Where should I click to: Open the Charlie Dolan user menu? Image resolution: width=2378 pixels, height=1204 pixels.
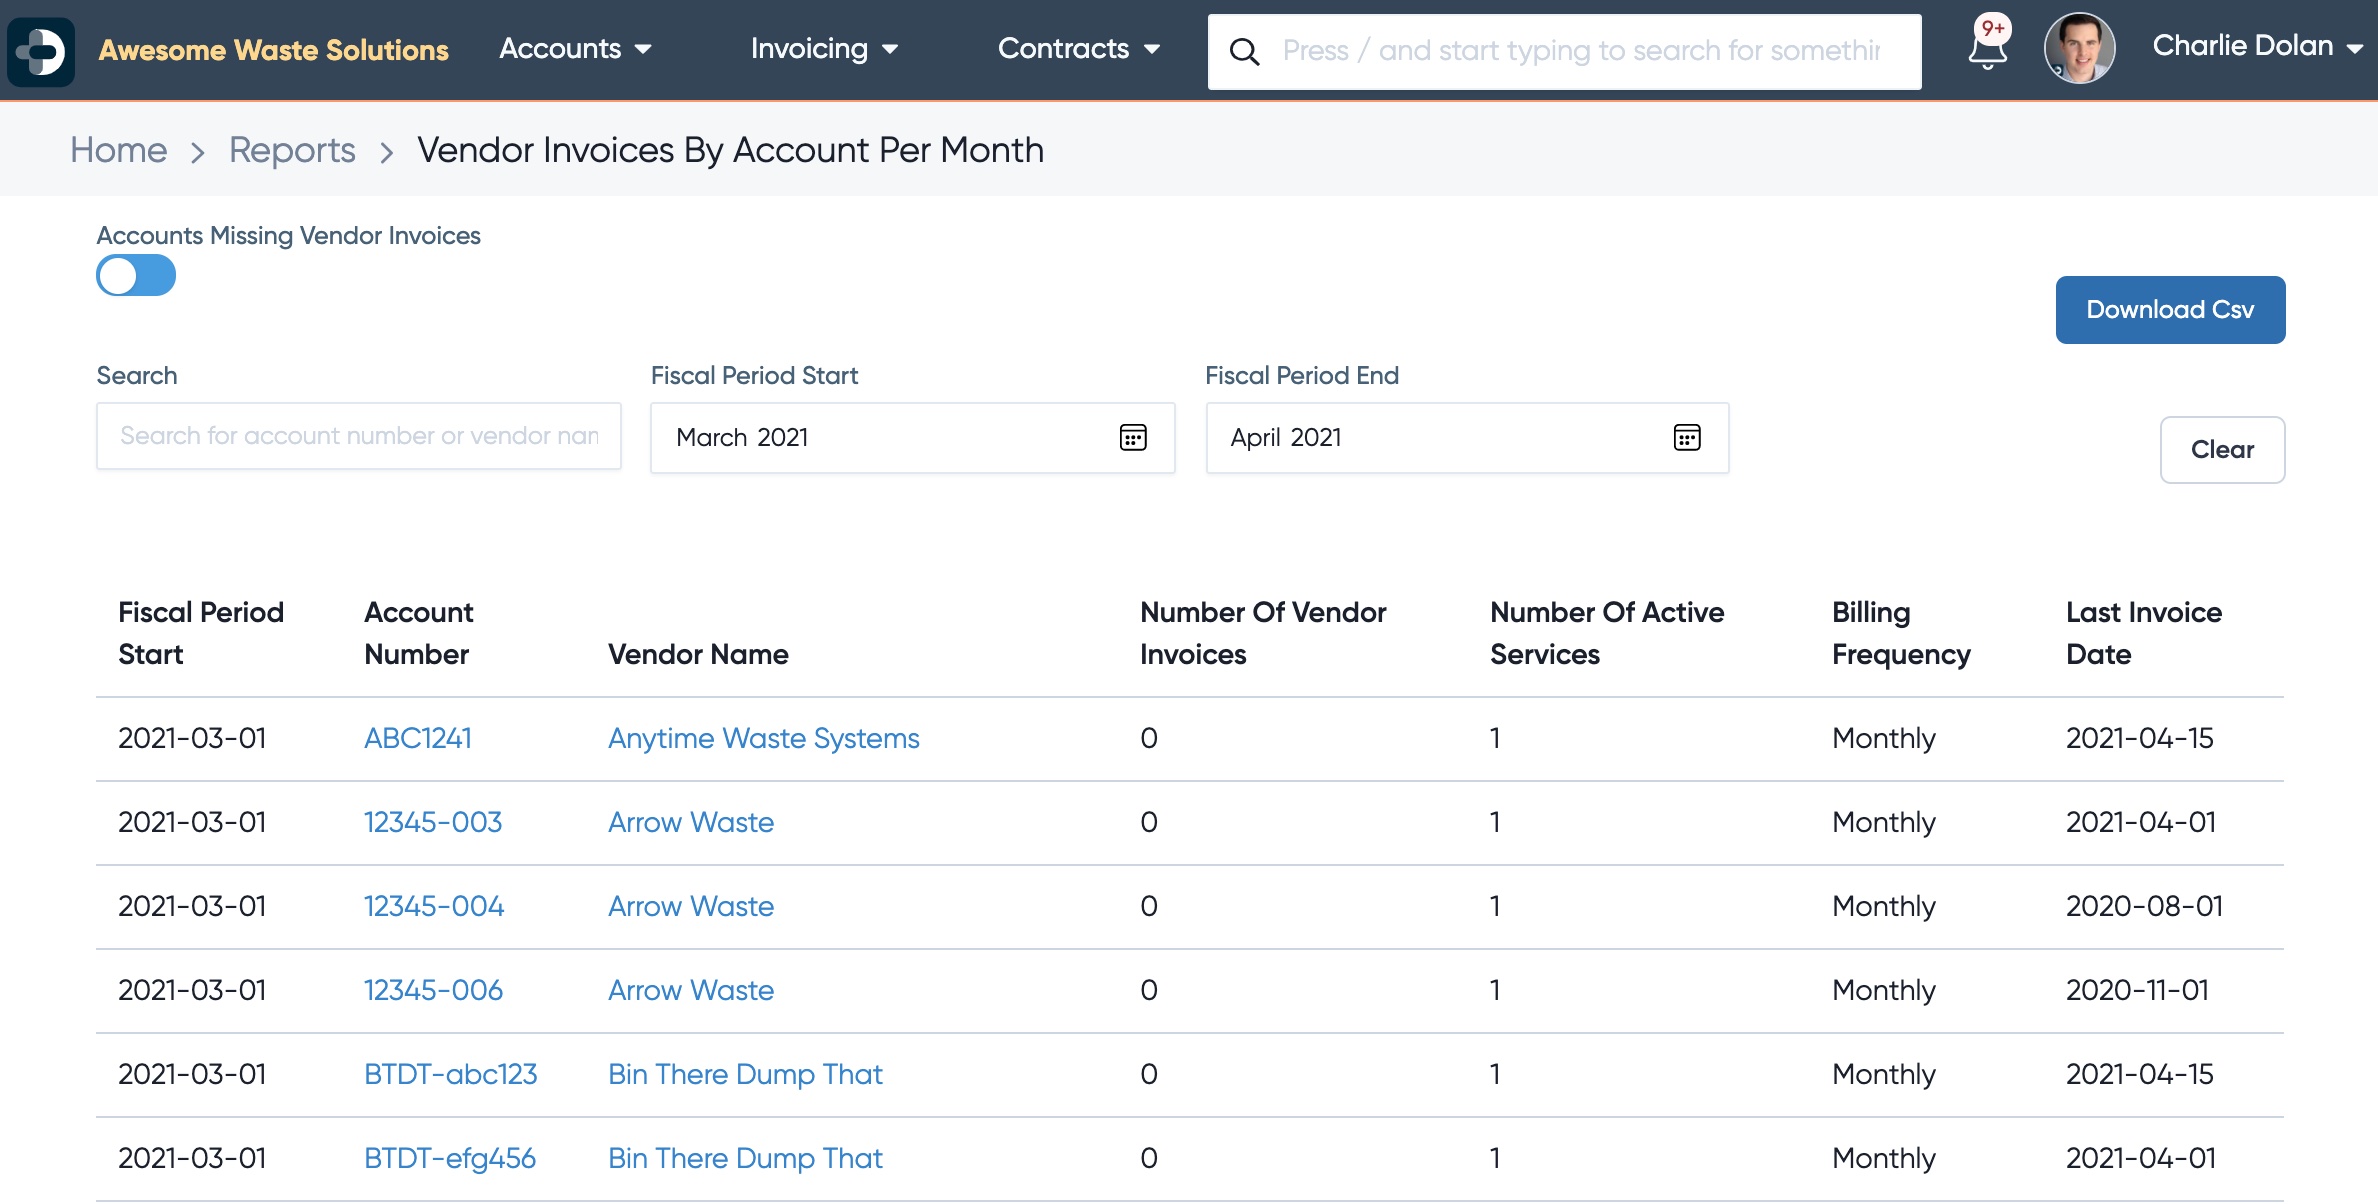pos(2257,46)
